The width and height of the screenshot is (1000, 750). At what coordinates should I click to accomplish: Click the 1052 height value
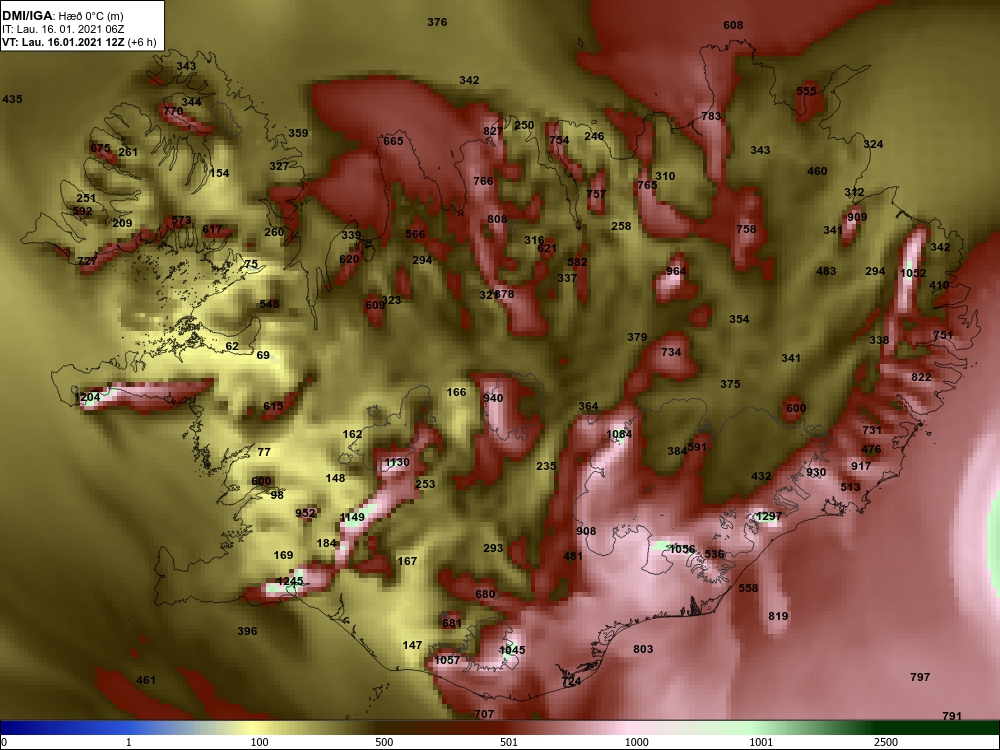pyautogui.click(x=913, y=273)
